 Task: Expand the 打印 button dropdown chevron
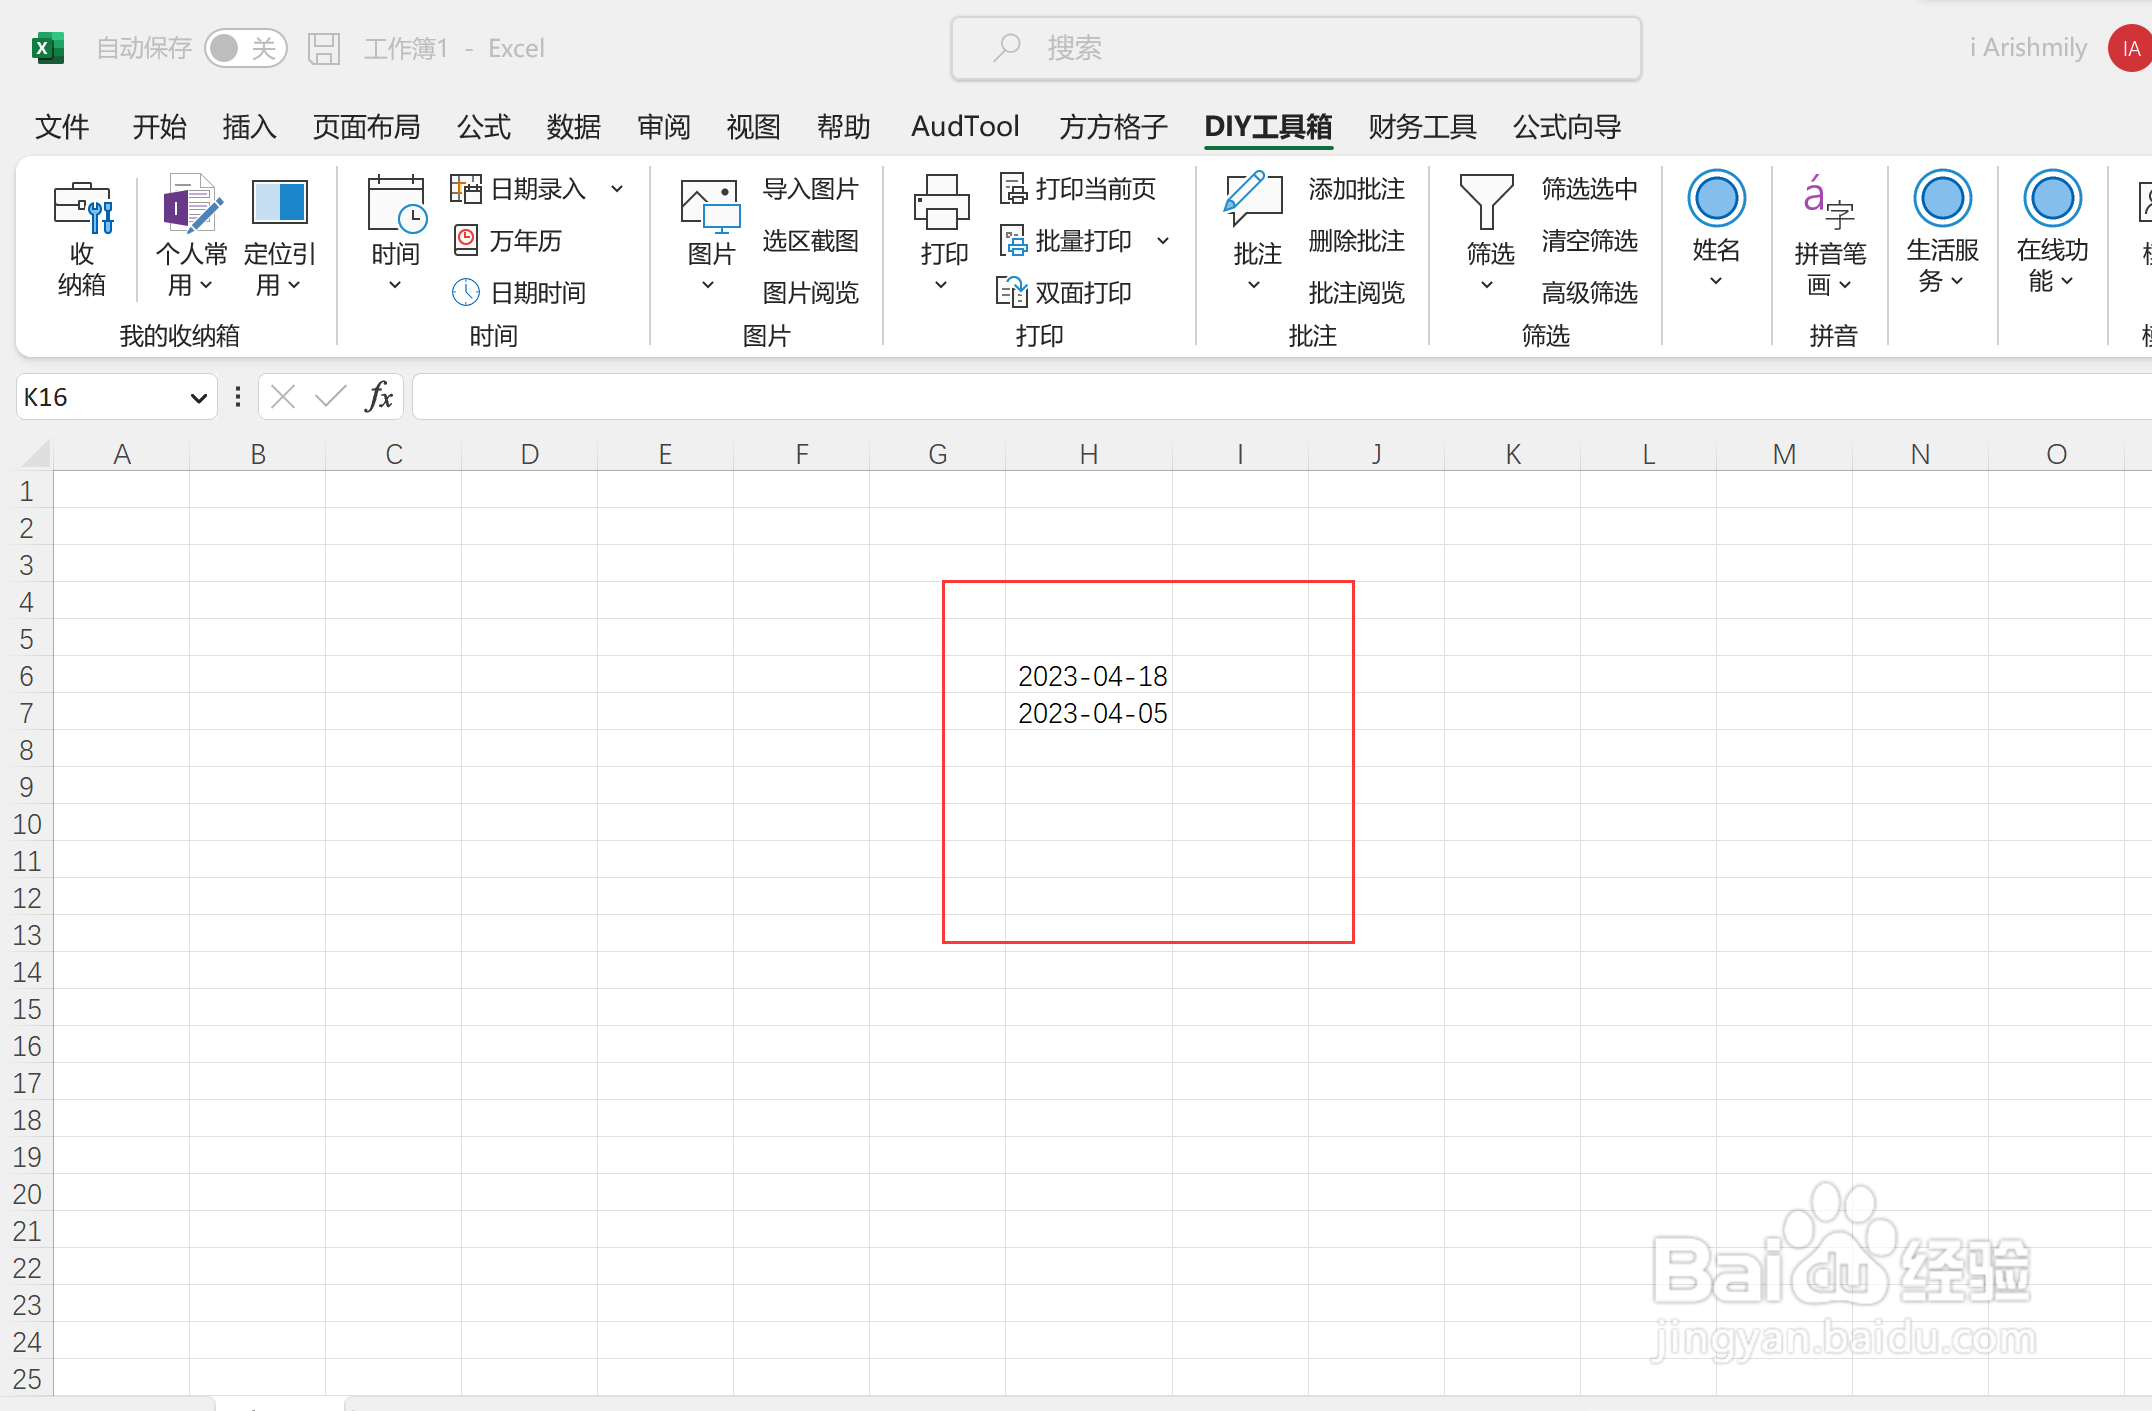[941, 285]
